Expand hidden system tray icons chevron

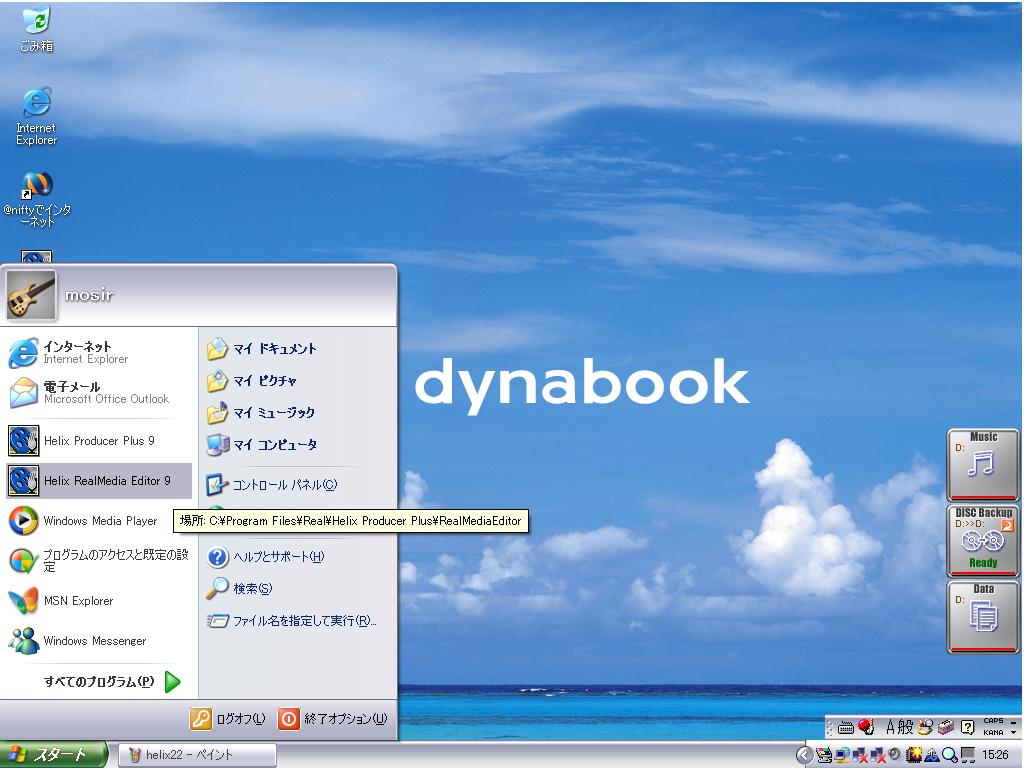(x=804, y=756)
